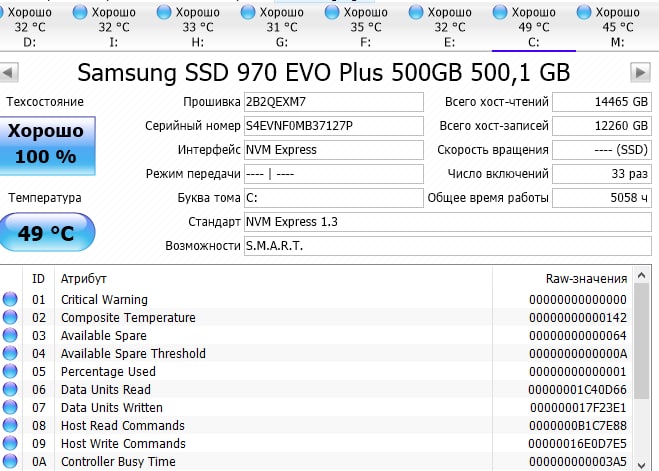Click the Хорошо 100 % health status button

click(47, 145)
